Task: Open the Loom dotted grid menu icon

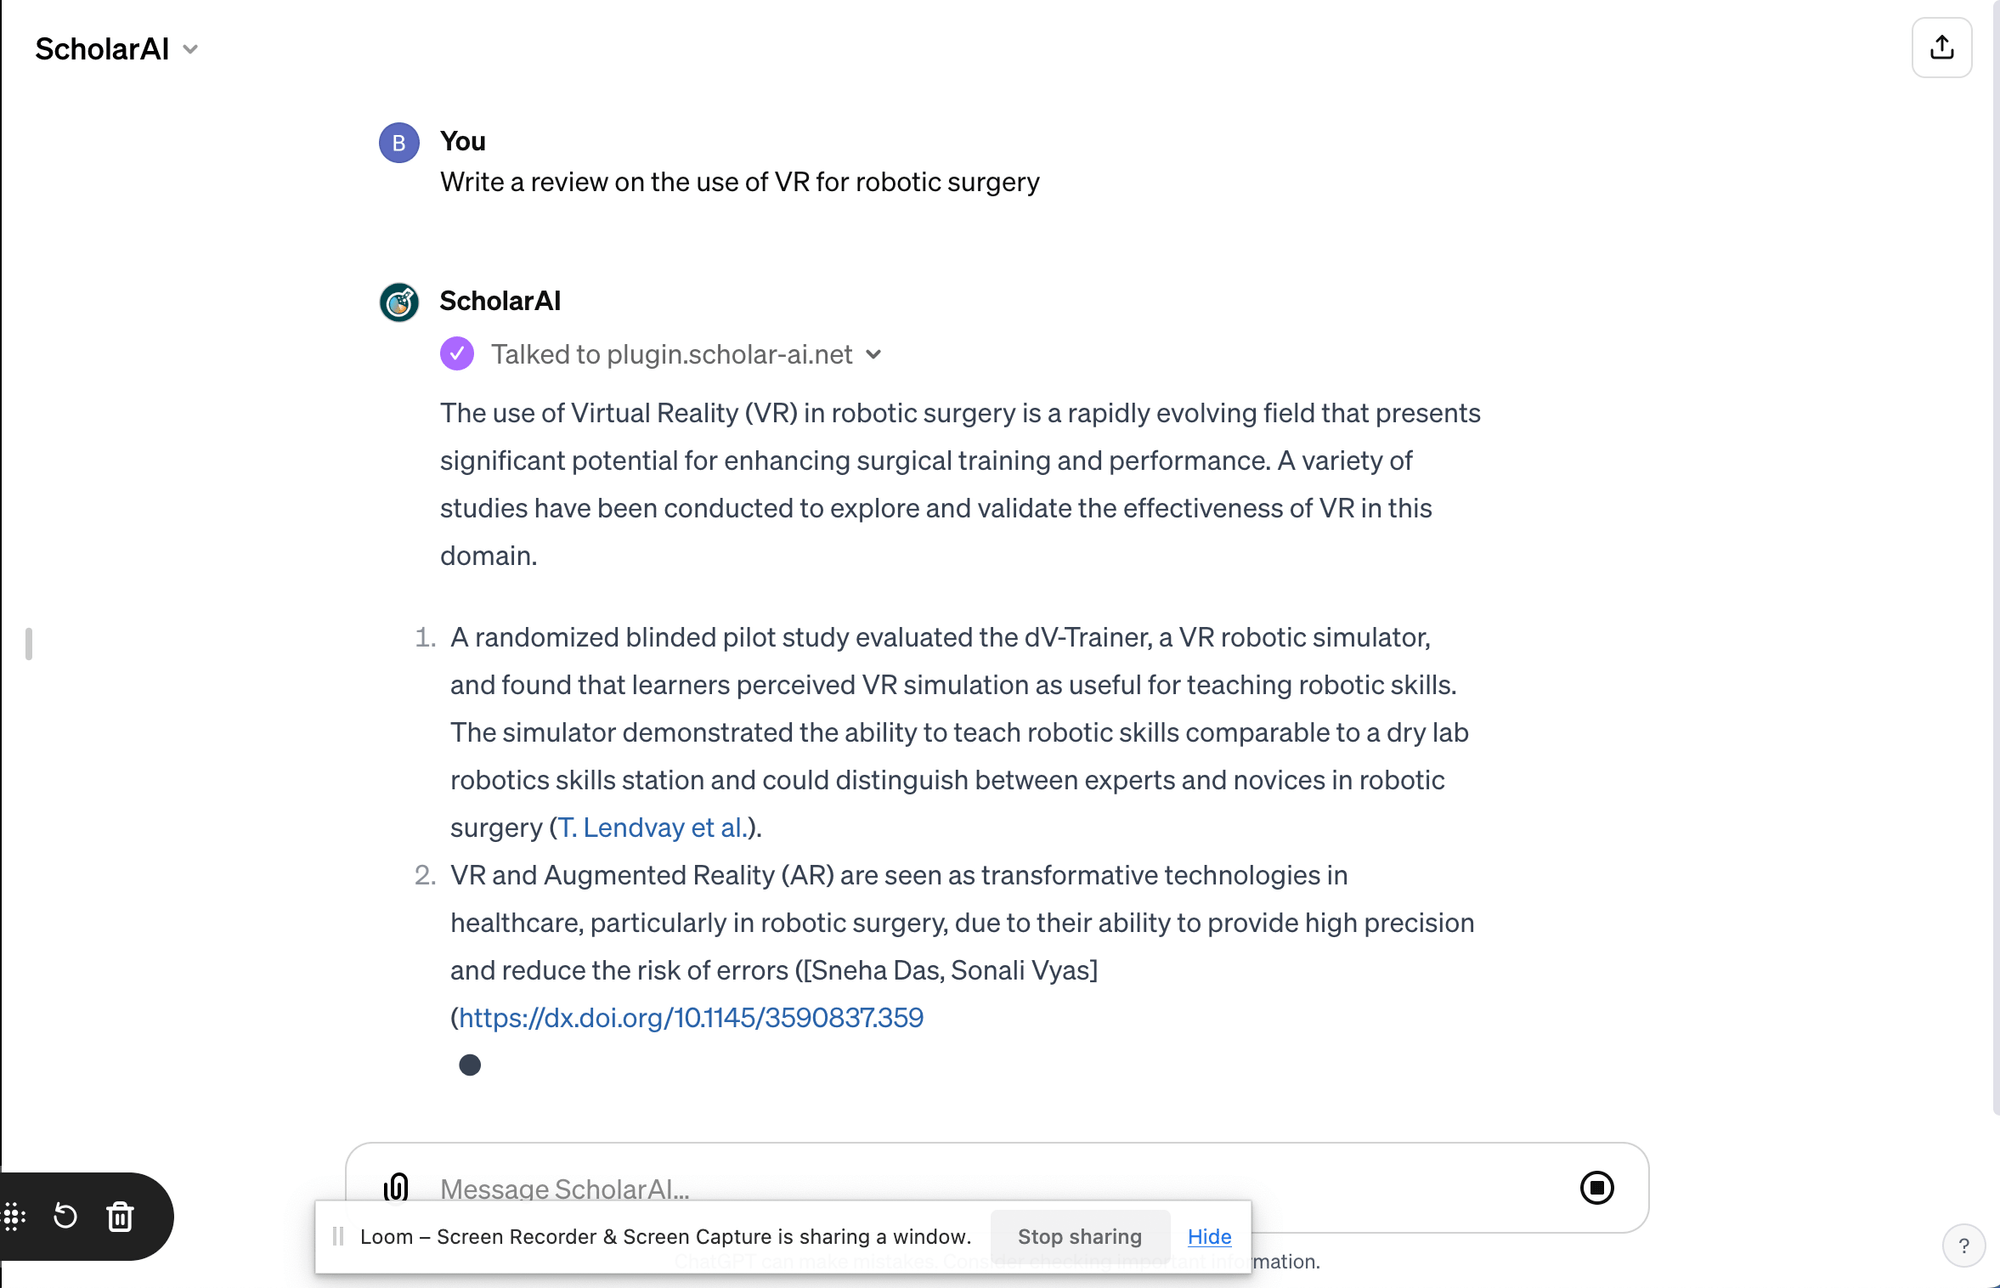Action: 14,1217
